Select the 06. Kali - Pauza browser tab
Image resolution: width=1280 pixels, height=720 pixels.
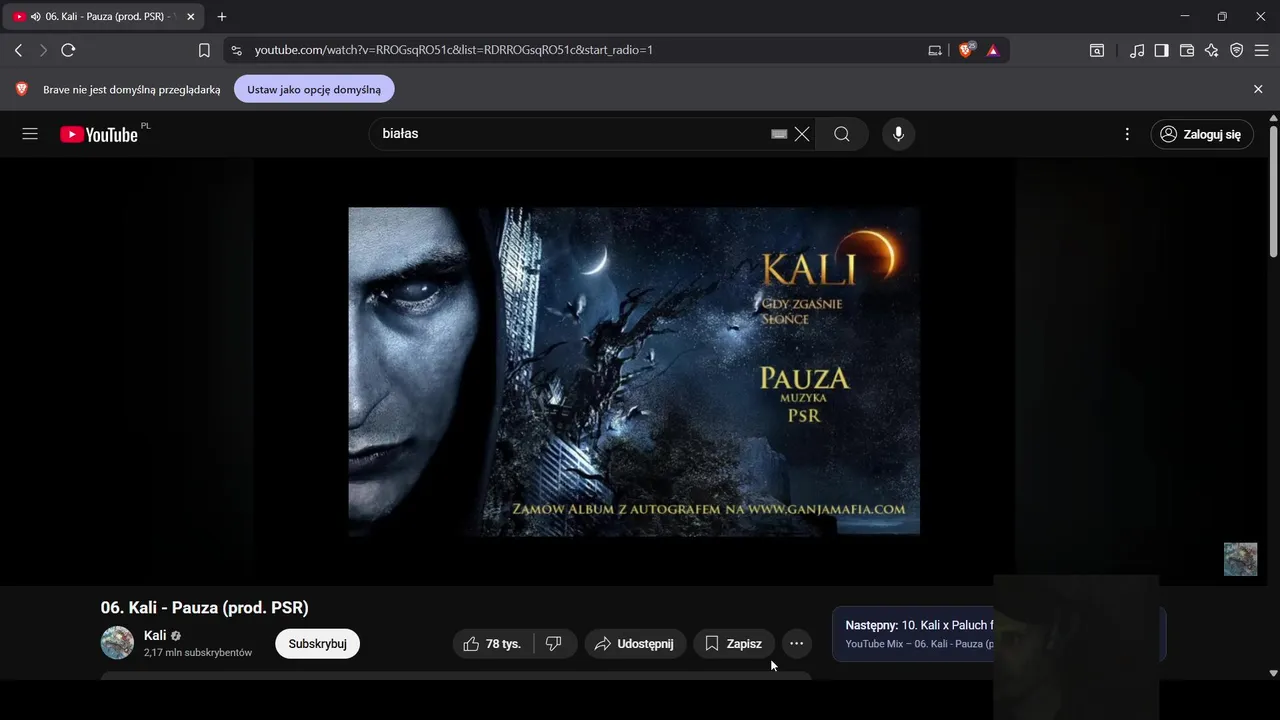click(104, 17)
